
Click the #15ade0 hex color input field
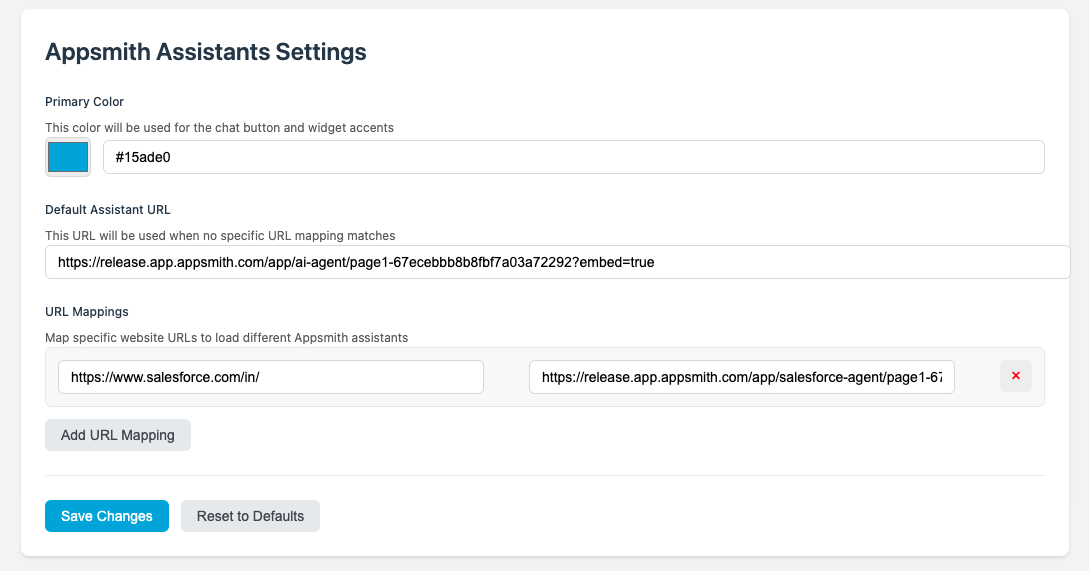573,157
